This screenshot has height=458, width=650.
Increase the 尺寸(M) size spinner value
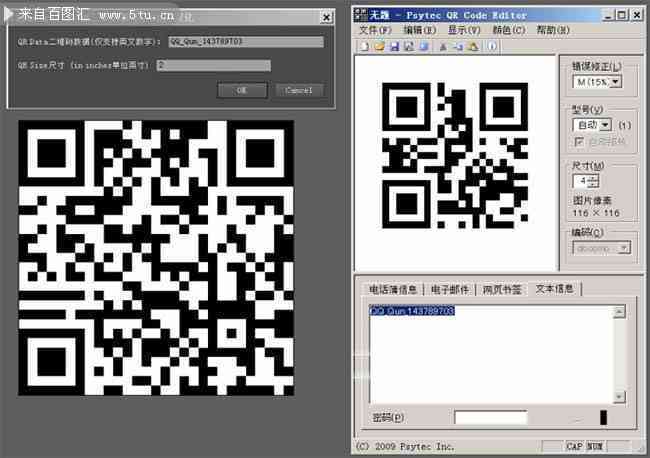pos(594,178)
